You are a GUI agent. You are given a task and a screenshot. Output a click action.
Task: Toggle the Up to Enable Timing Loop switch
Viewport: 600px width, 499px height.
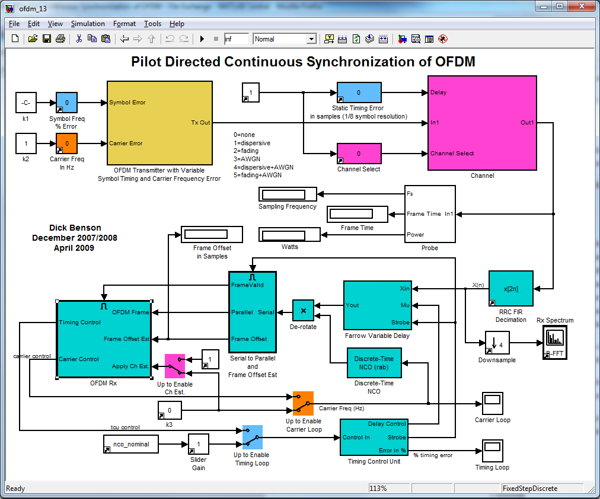[x=252, y=435]
